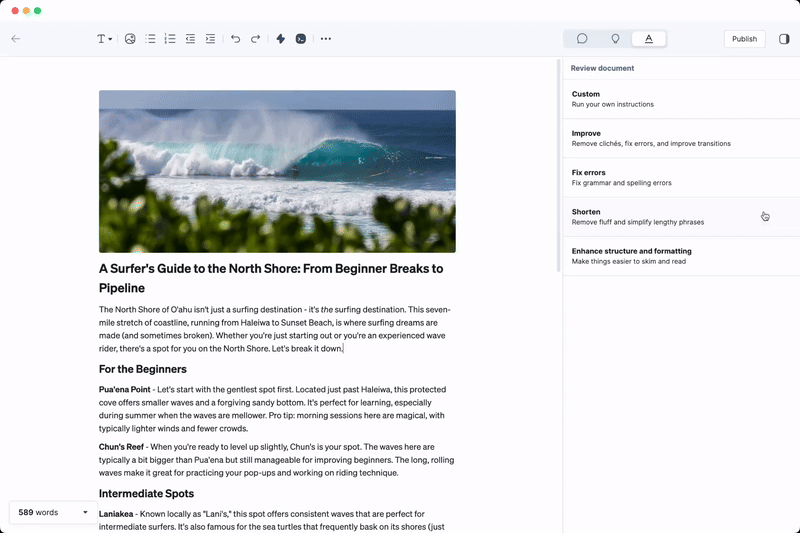
Task: Select Enhance structure and formatting option
Action: pos(681,256)
